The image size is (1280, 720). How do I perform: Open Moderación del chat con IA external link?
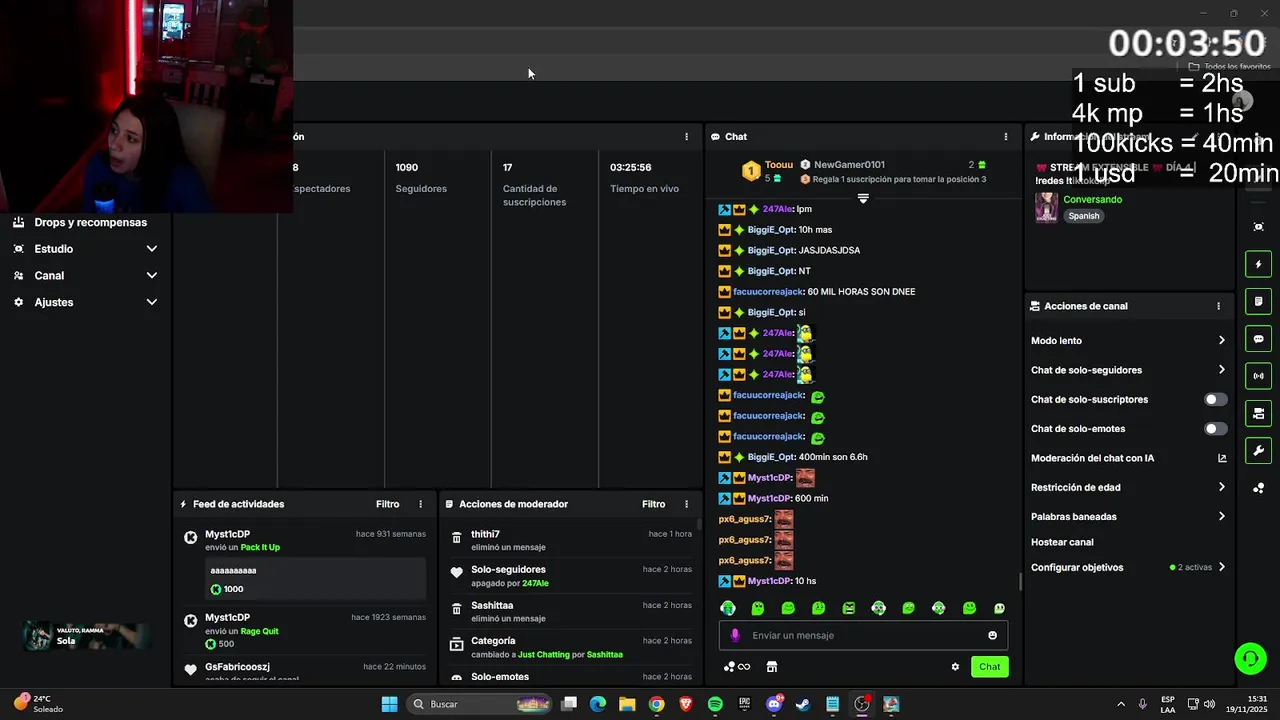(1222, 458)
